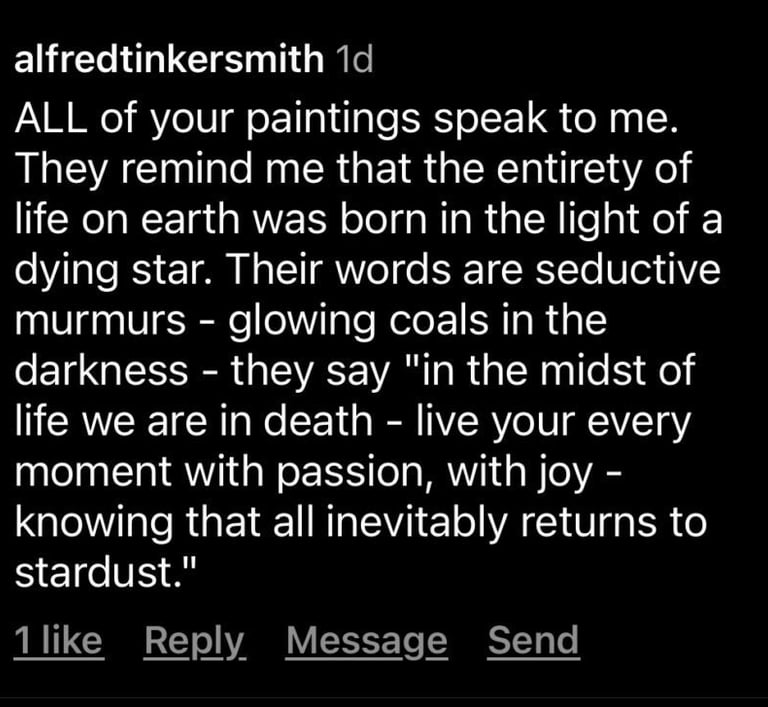Click the word 'darkness' in the comment
Image resolution: width=768 pixels, height=707 pixels.
(101, 372)
